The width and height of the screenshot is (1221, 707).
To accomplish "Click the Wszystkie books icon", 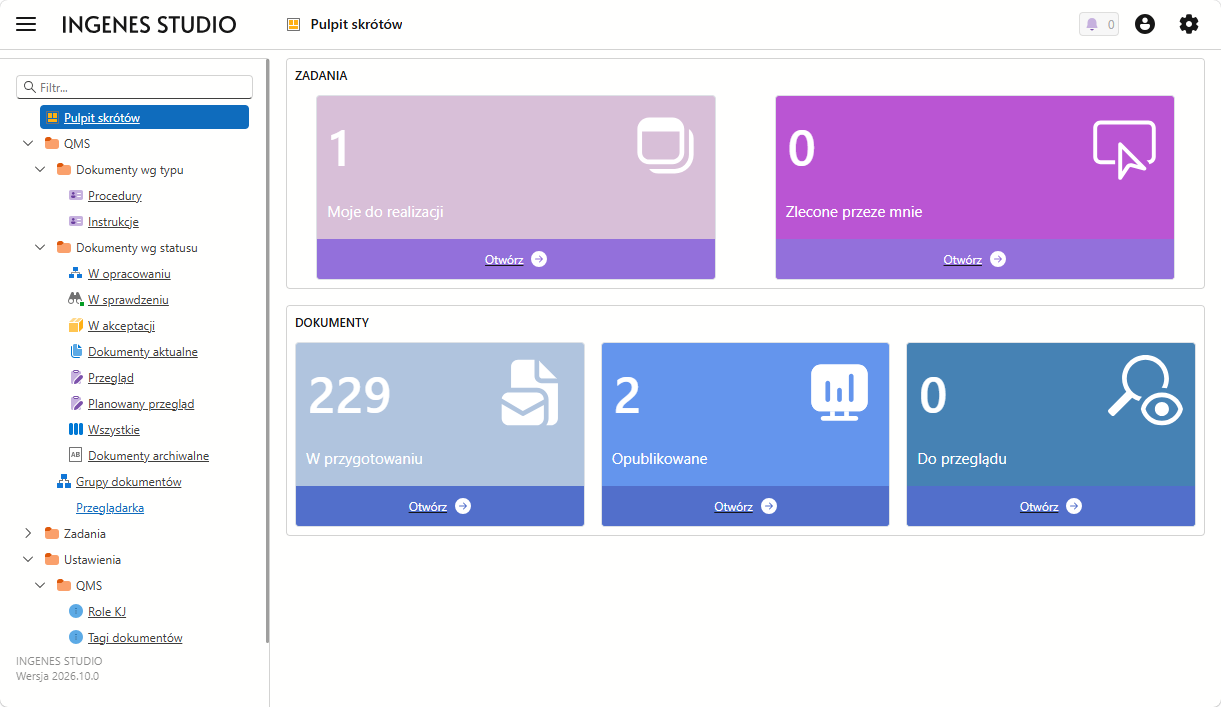I will coord(76,430).
